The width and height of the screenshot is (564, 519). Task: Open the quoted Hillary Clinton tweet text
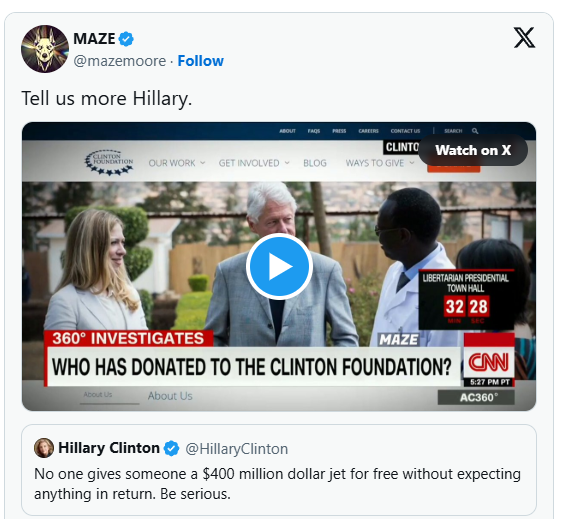click(x=277, y=484)
